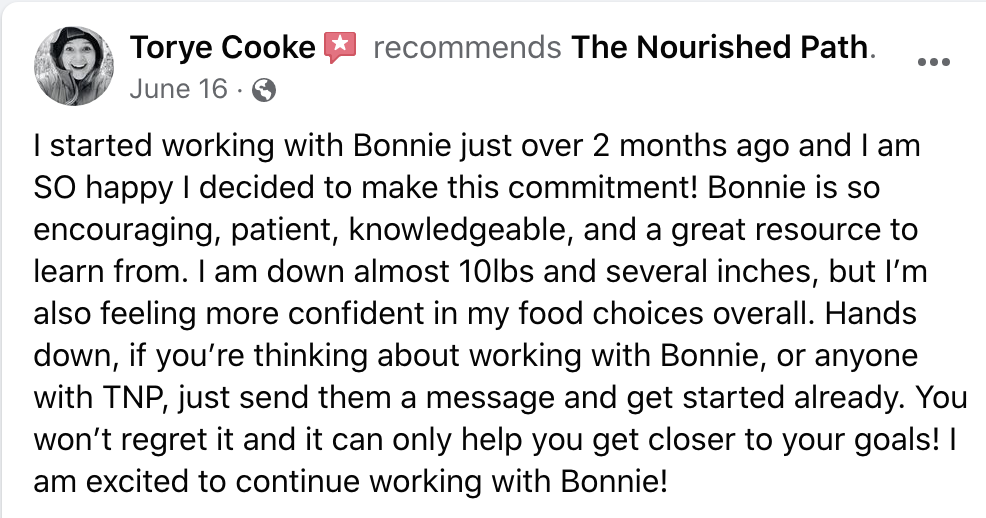
Task: Click 'Hands' at end of fifth line
Action: pos(870,313)
